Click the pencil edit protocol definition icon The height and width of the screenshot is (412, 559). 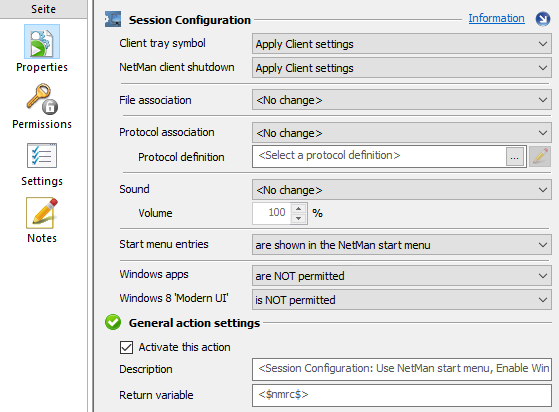540,156
